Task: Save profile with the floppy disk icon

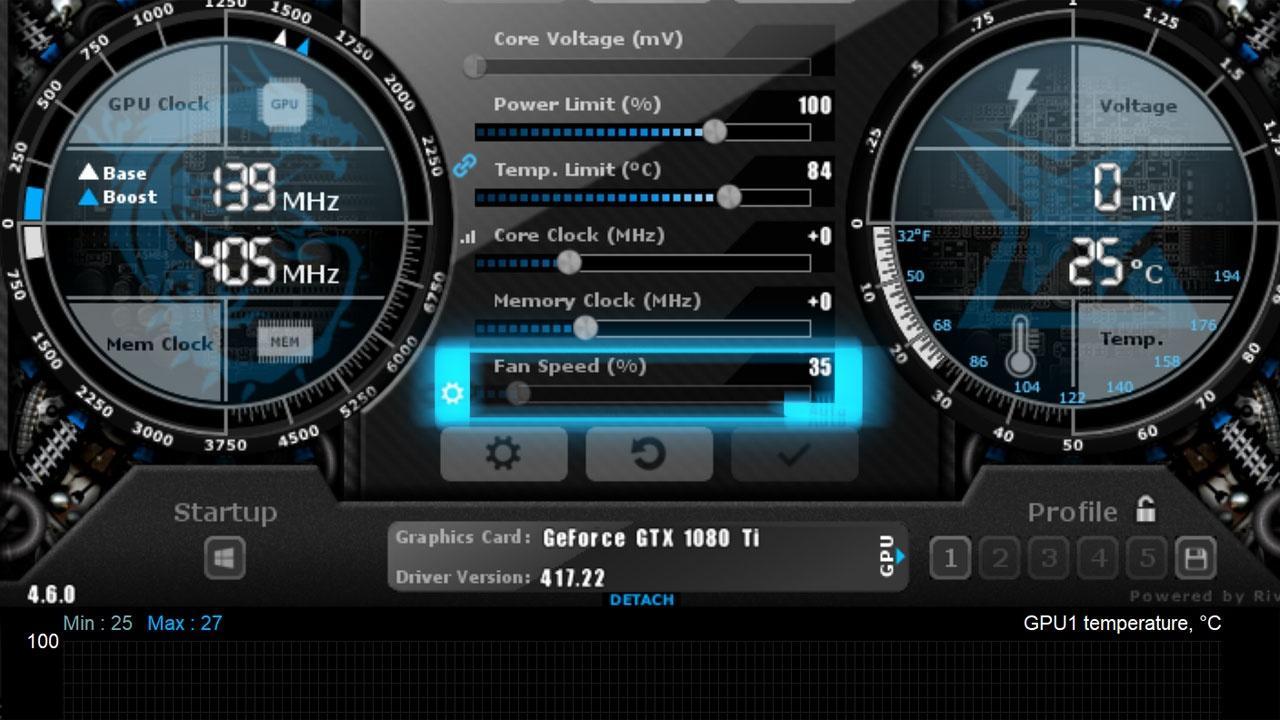Action: (x=1195, y=558)
